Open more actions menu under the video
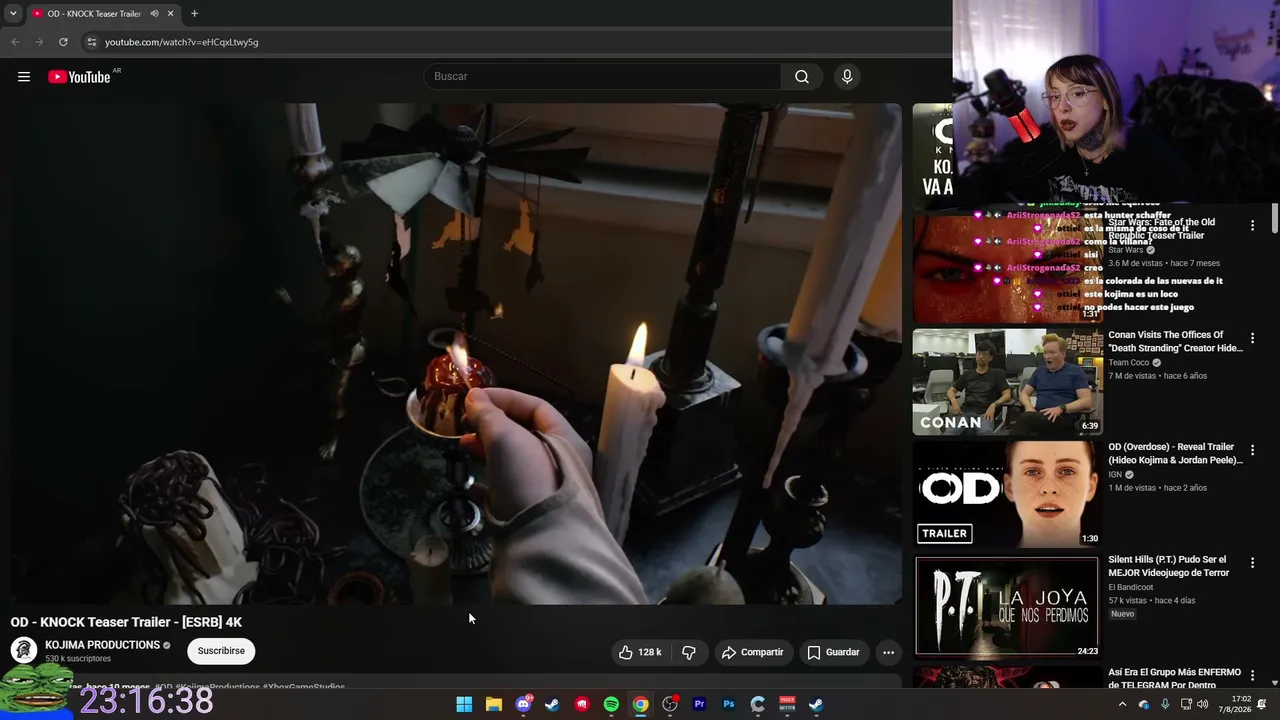Viewport: 1280px width, 720px height. coord(888,652)
